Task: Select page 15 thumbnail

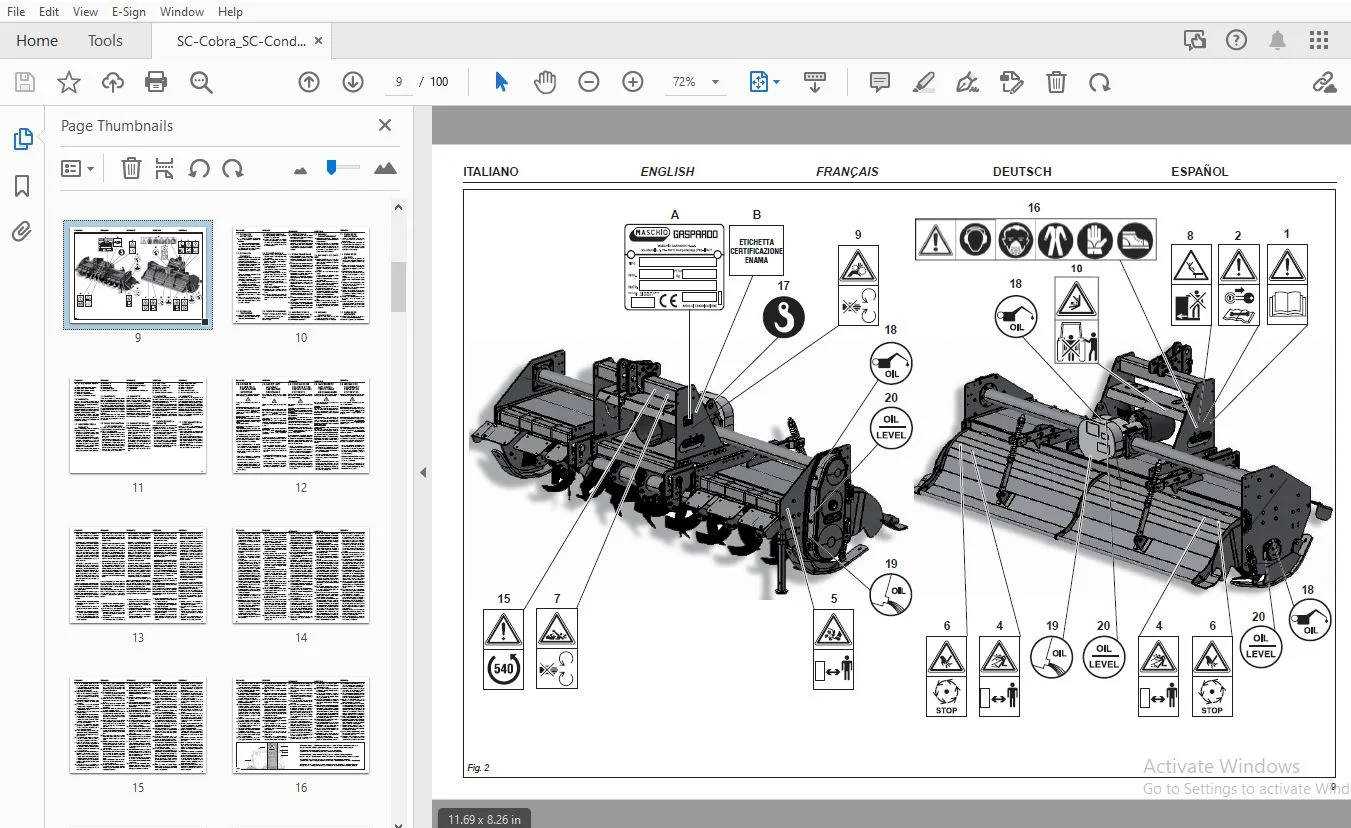Action: (138, 725)
